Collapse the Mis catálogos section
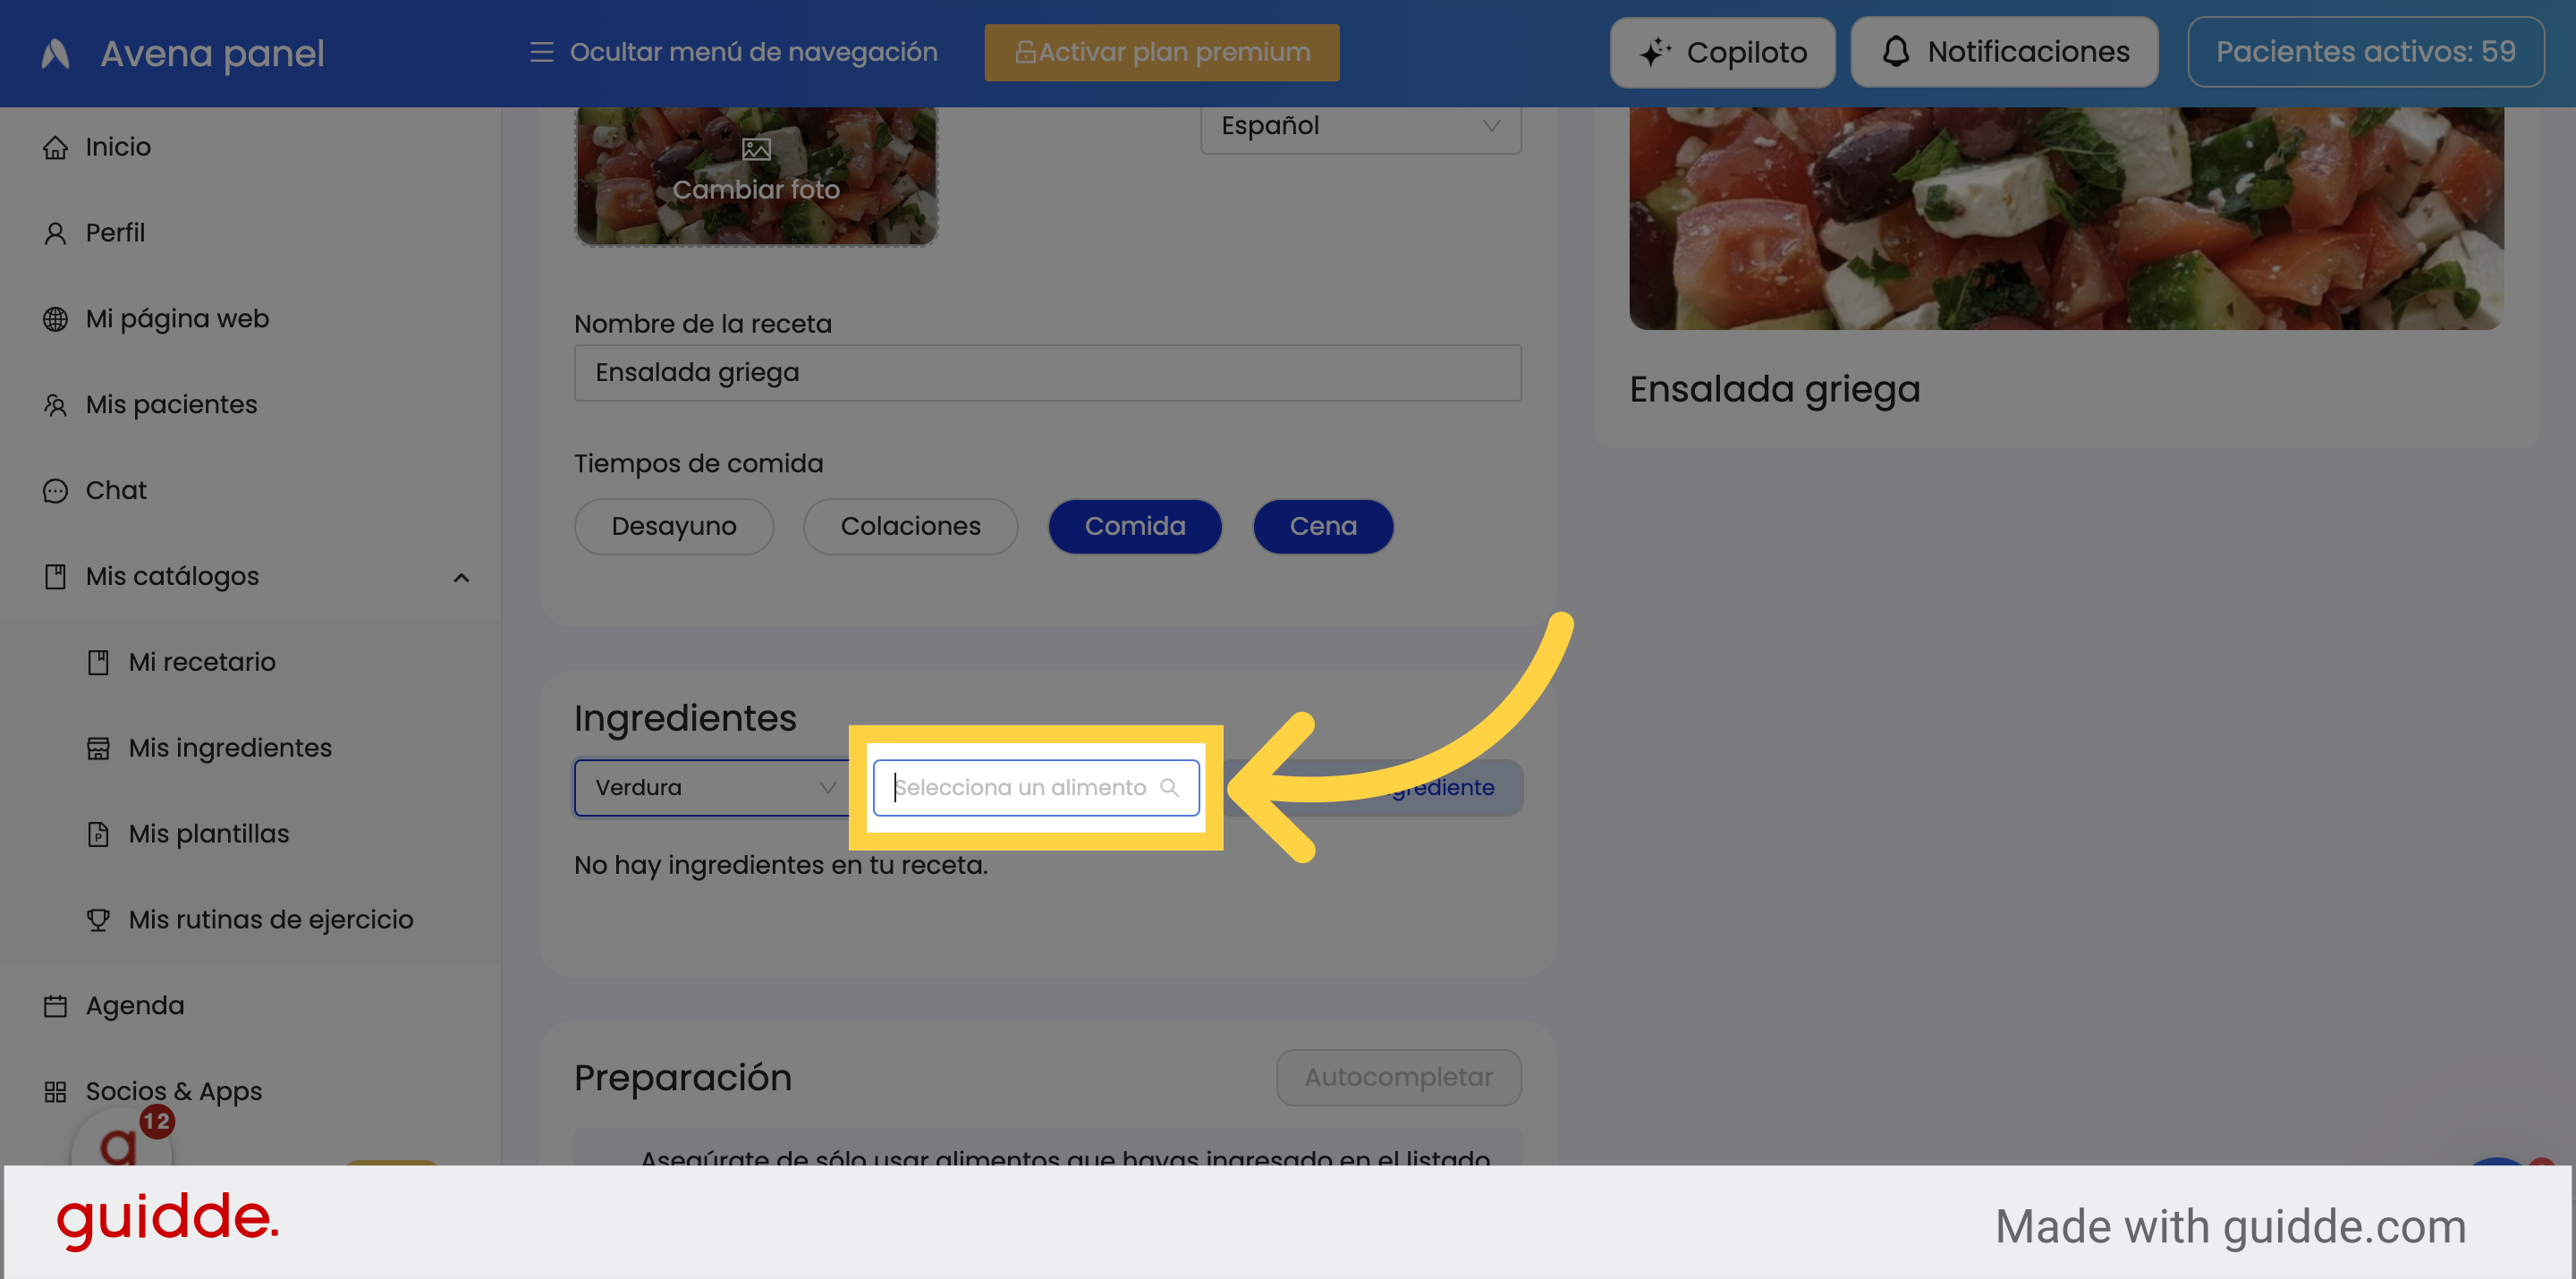Screen dimensions: 2576x1279 [461, 576]
